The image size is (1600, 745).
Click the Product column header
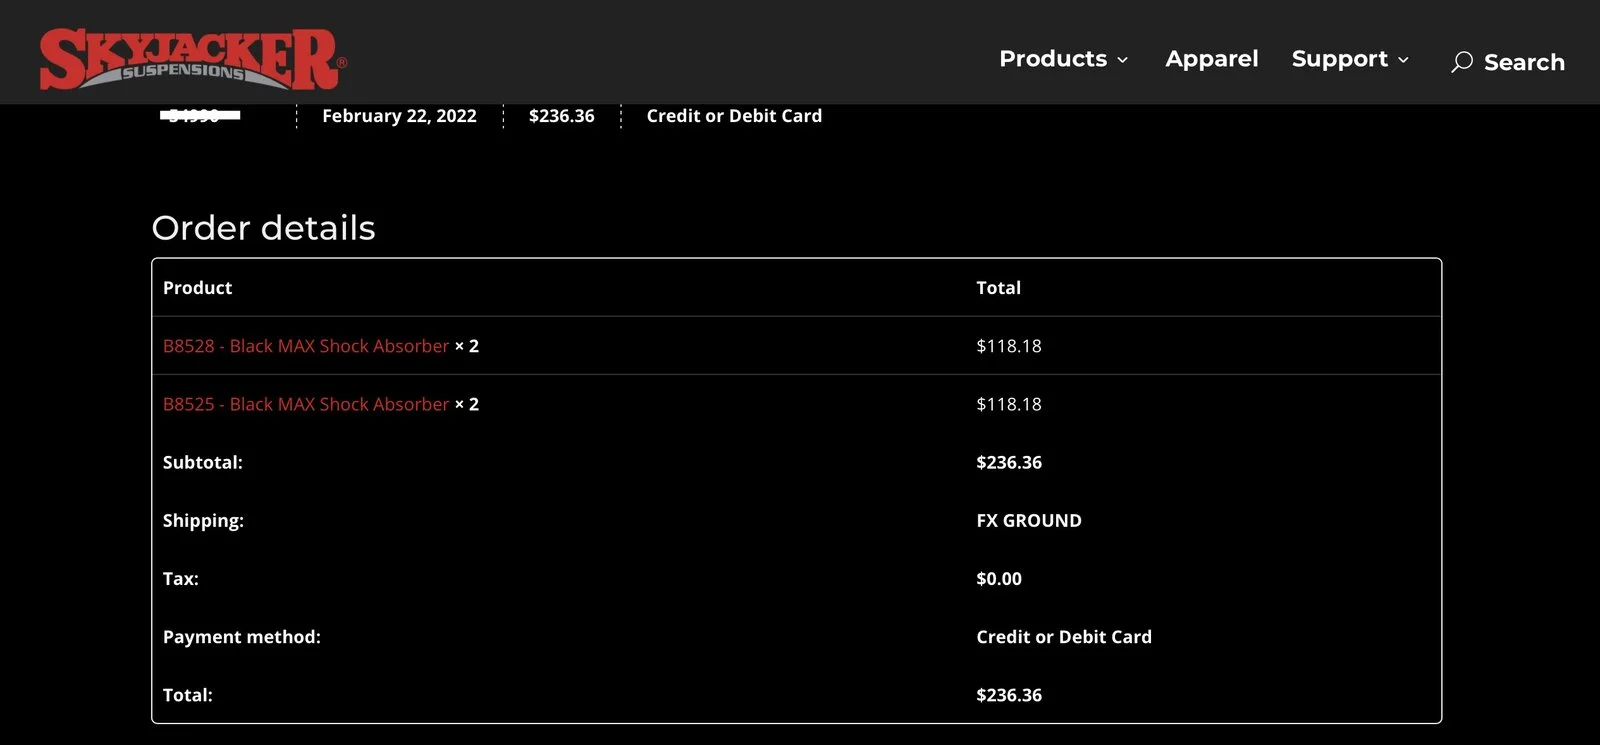click(x=197, y=288)
